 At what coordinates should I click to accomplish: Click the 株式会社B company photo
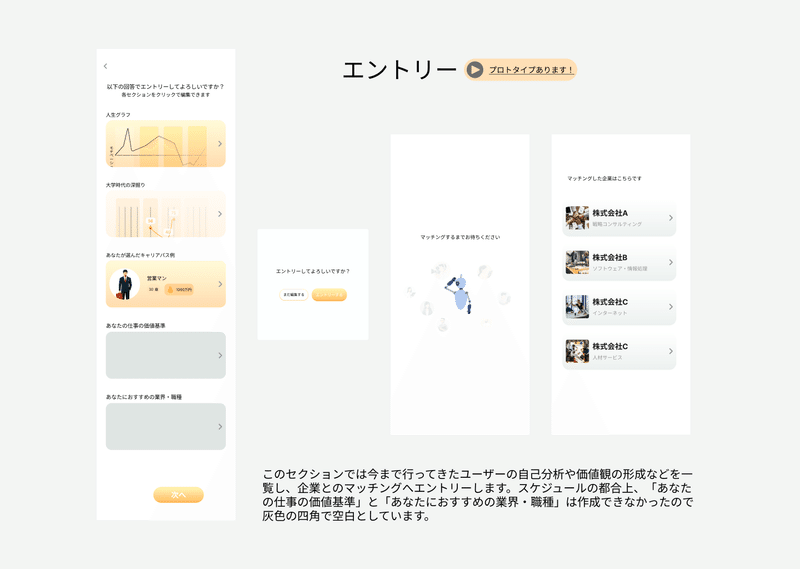click(x=577, y=262)
